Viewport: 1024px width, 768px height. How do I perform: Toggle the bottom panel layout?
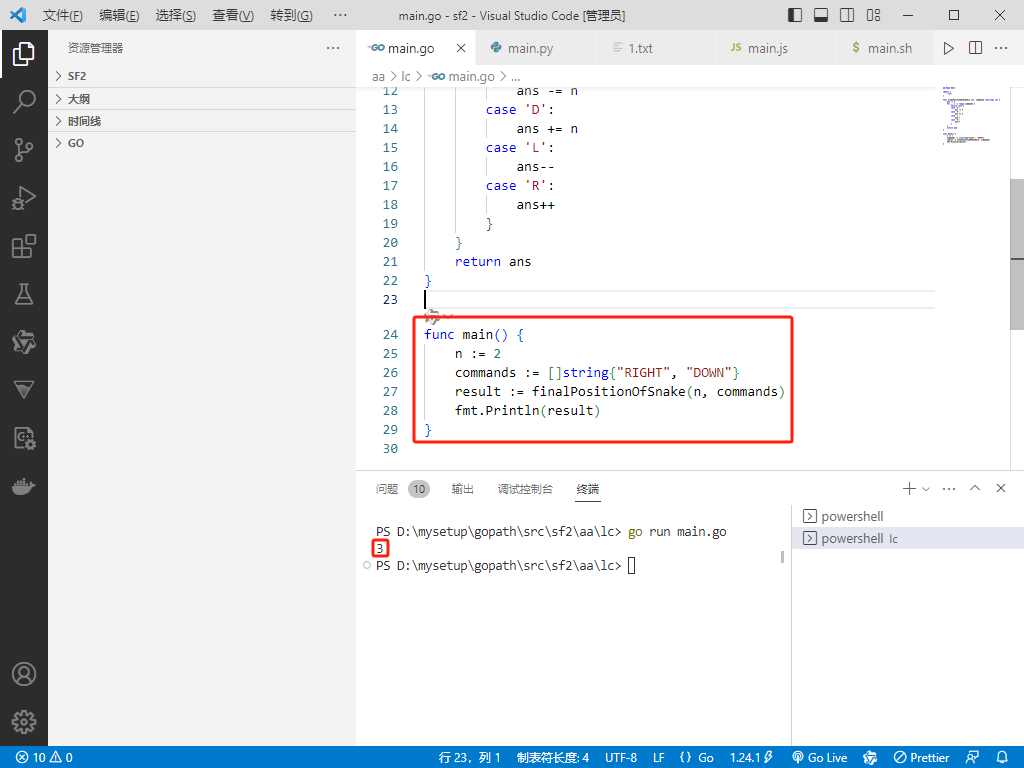coord(821,15)
